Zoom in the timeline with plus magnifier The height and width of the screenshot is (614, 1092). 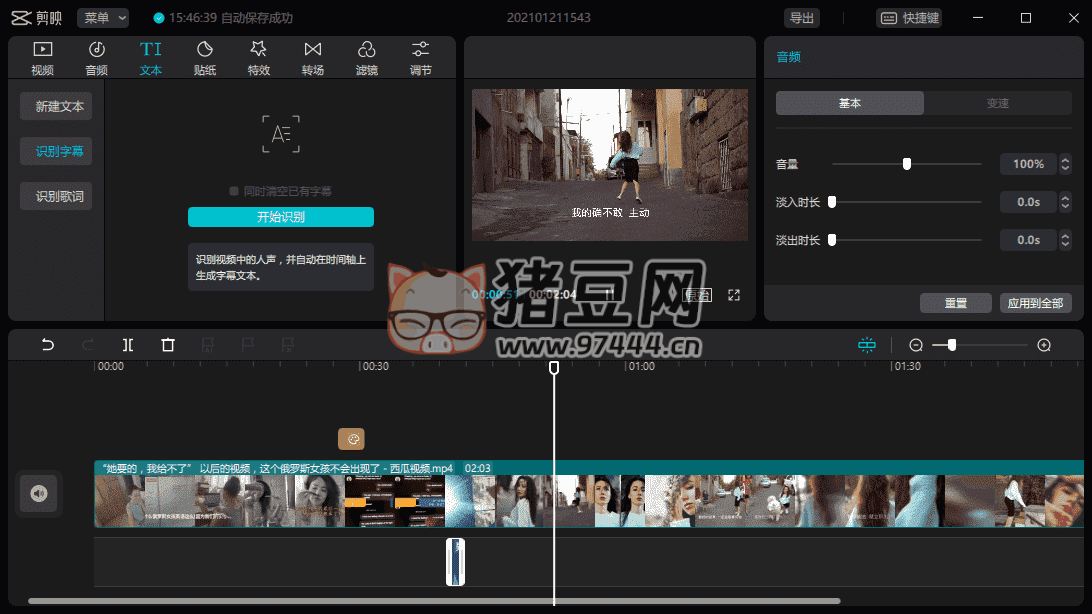1044,345
